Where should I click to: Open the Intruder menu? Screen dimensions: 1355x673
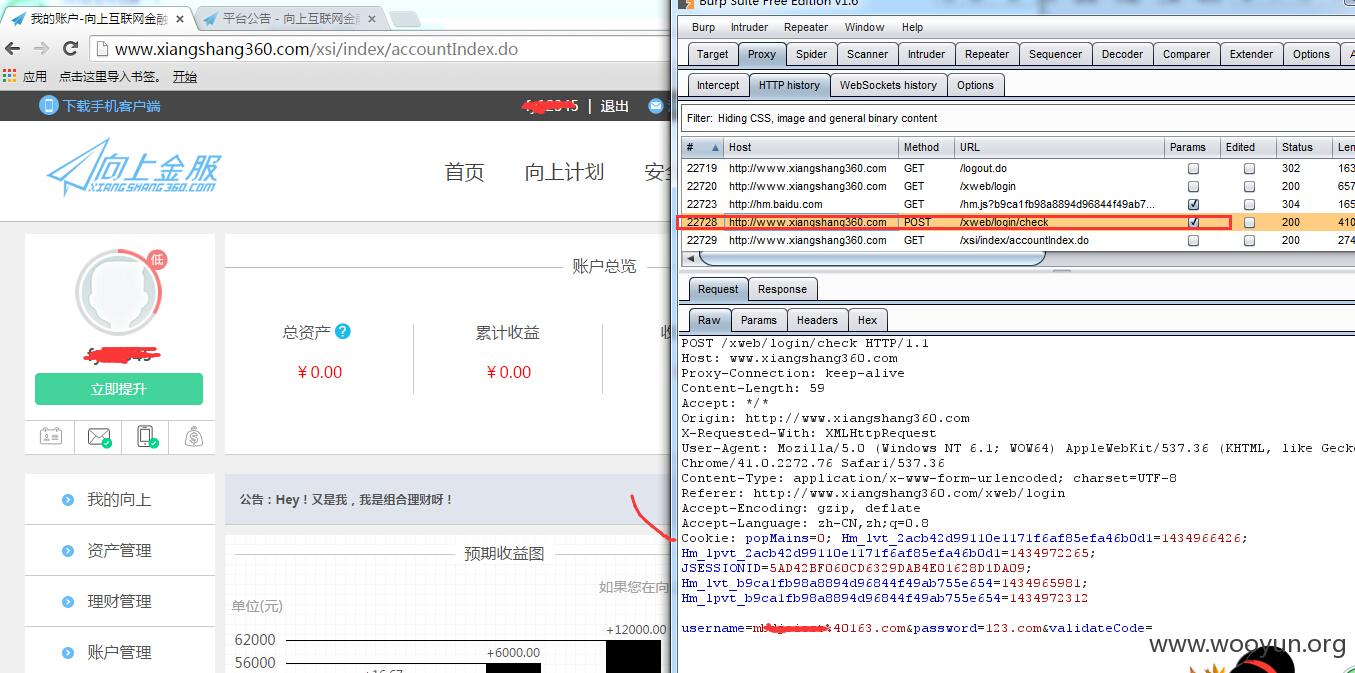point(749,27)
